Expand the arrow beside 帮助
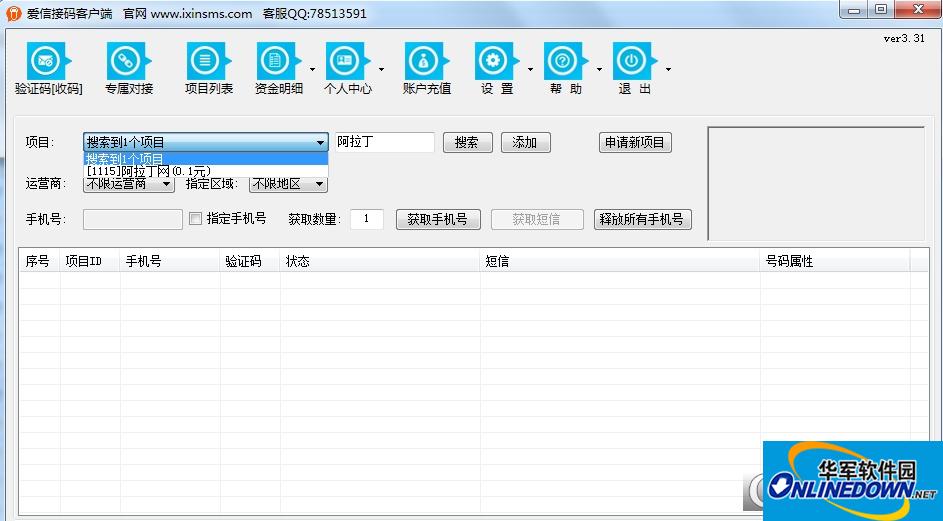 tap(599, 69)
